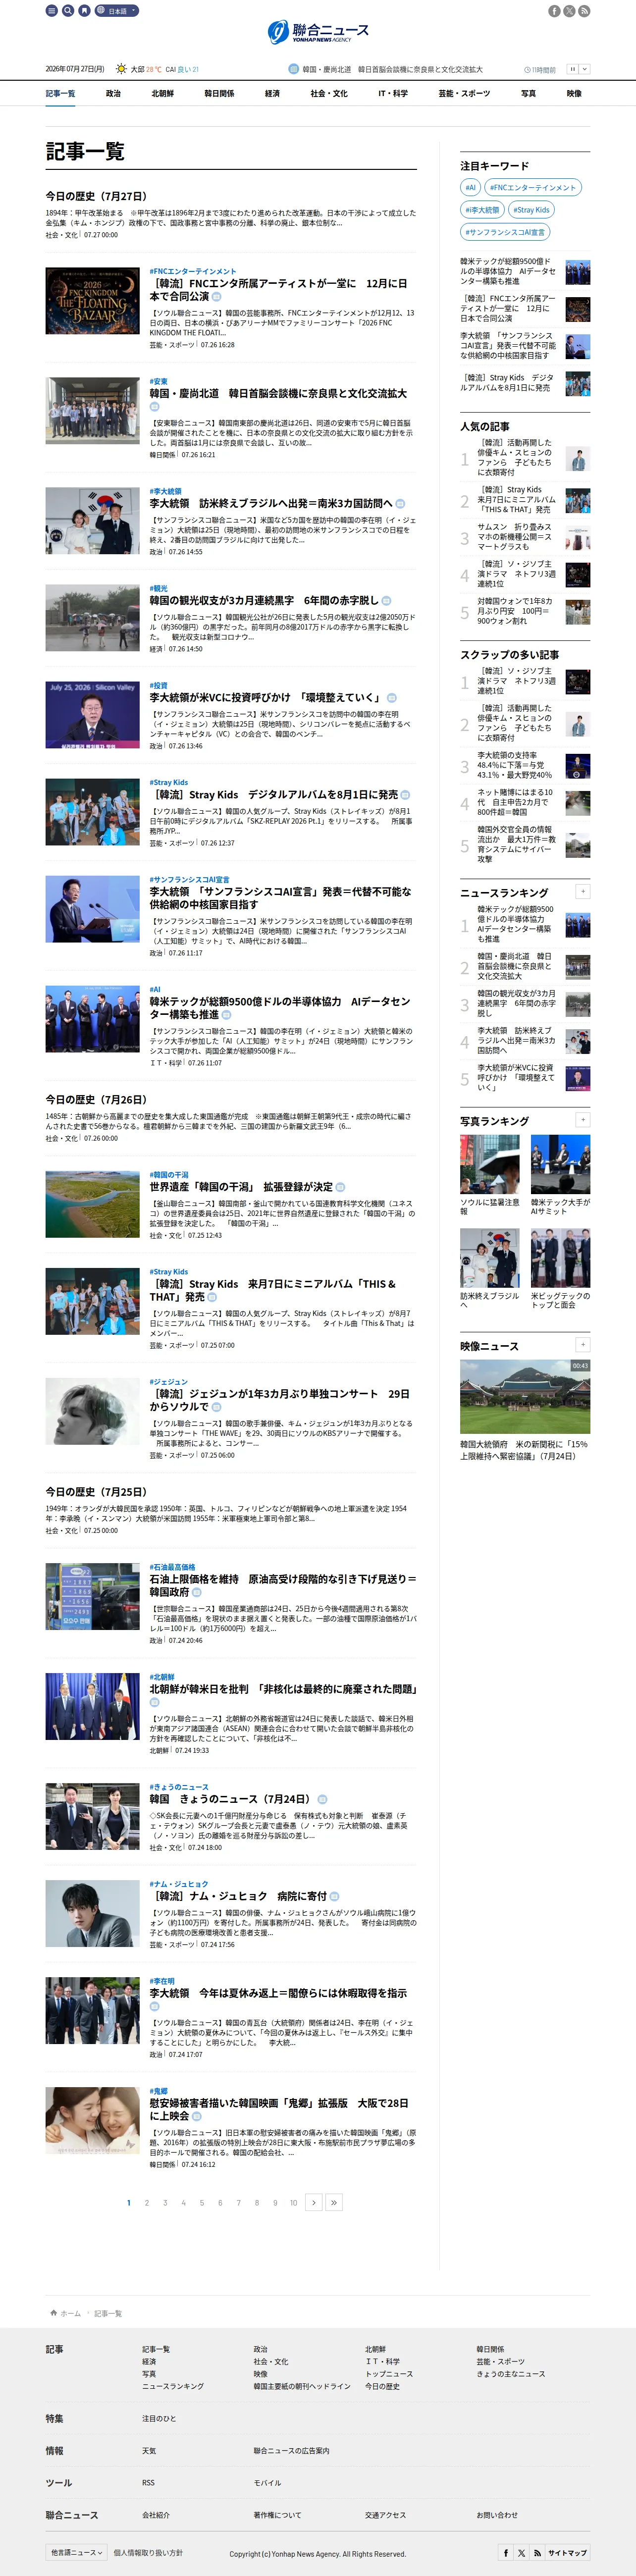Click scrap icon after 訪米終えブラジルへ出発 headline

pyautogui.click(x=400, y=504)
